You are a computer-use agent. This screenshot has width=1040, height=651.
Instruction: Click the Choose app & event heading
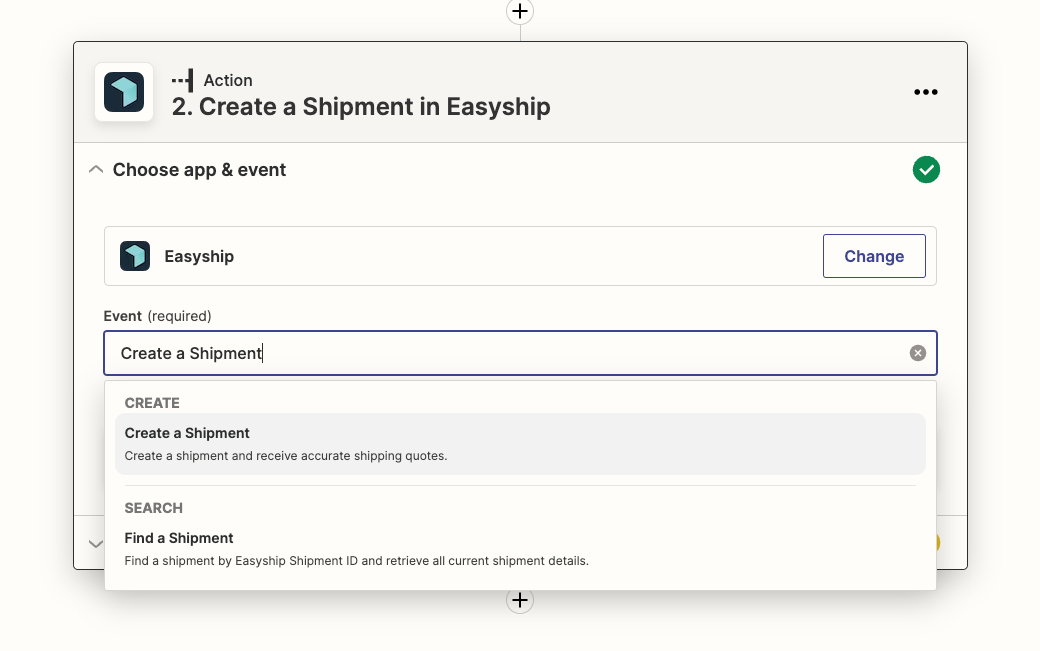click(x=199, y=170)
